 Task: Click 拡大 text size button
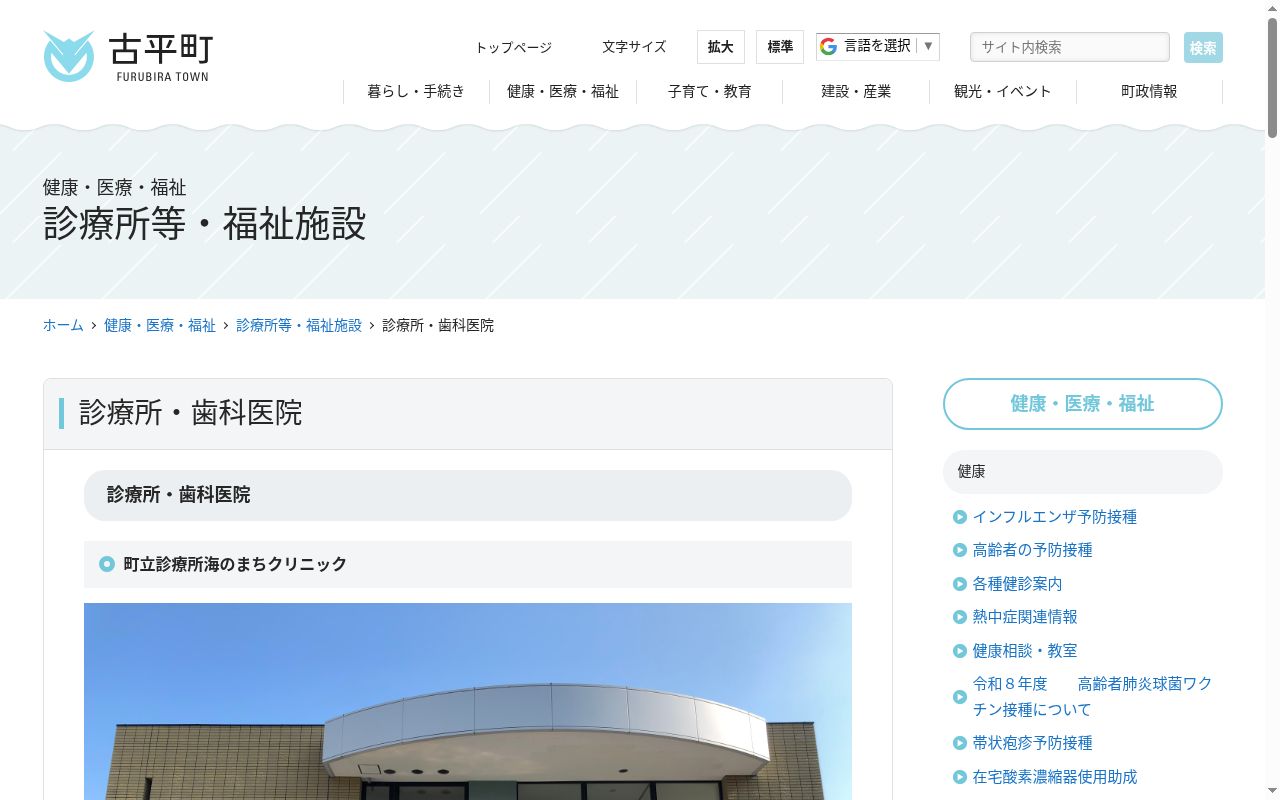721,47
